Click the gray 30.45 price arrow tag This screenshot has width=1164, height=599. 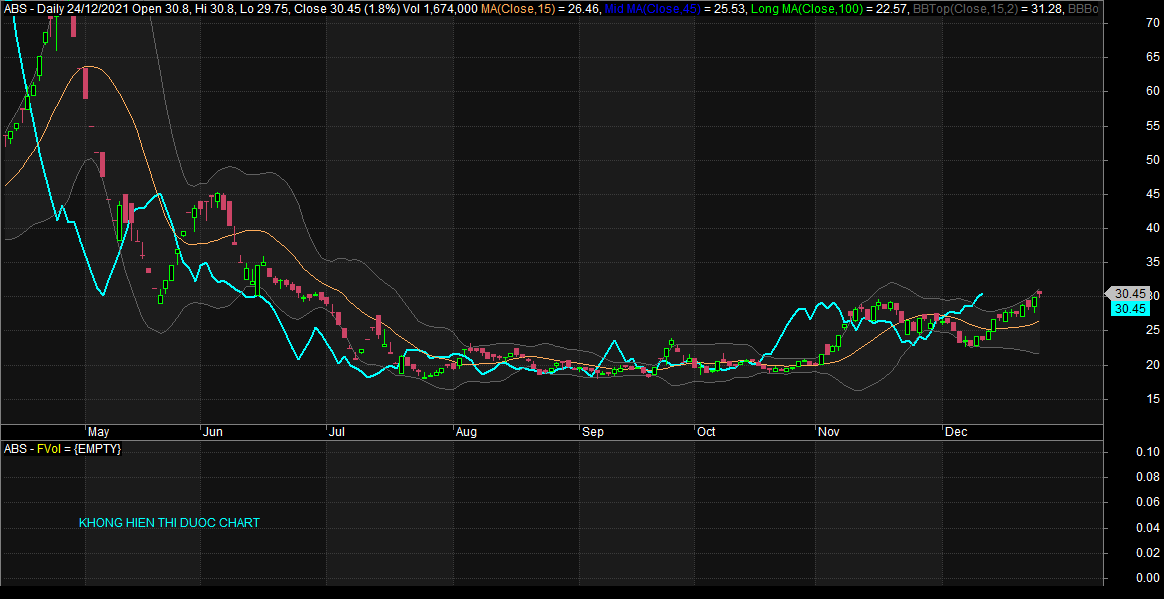(1128, 293)
